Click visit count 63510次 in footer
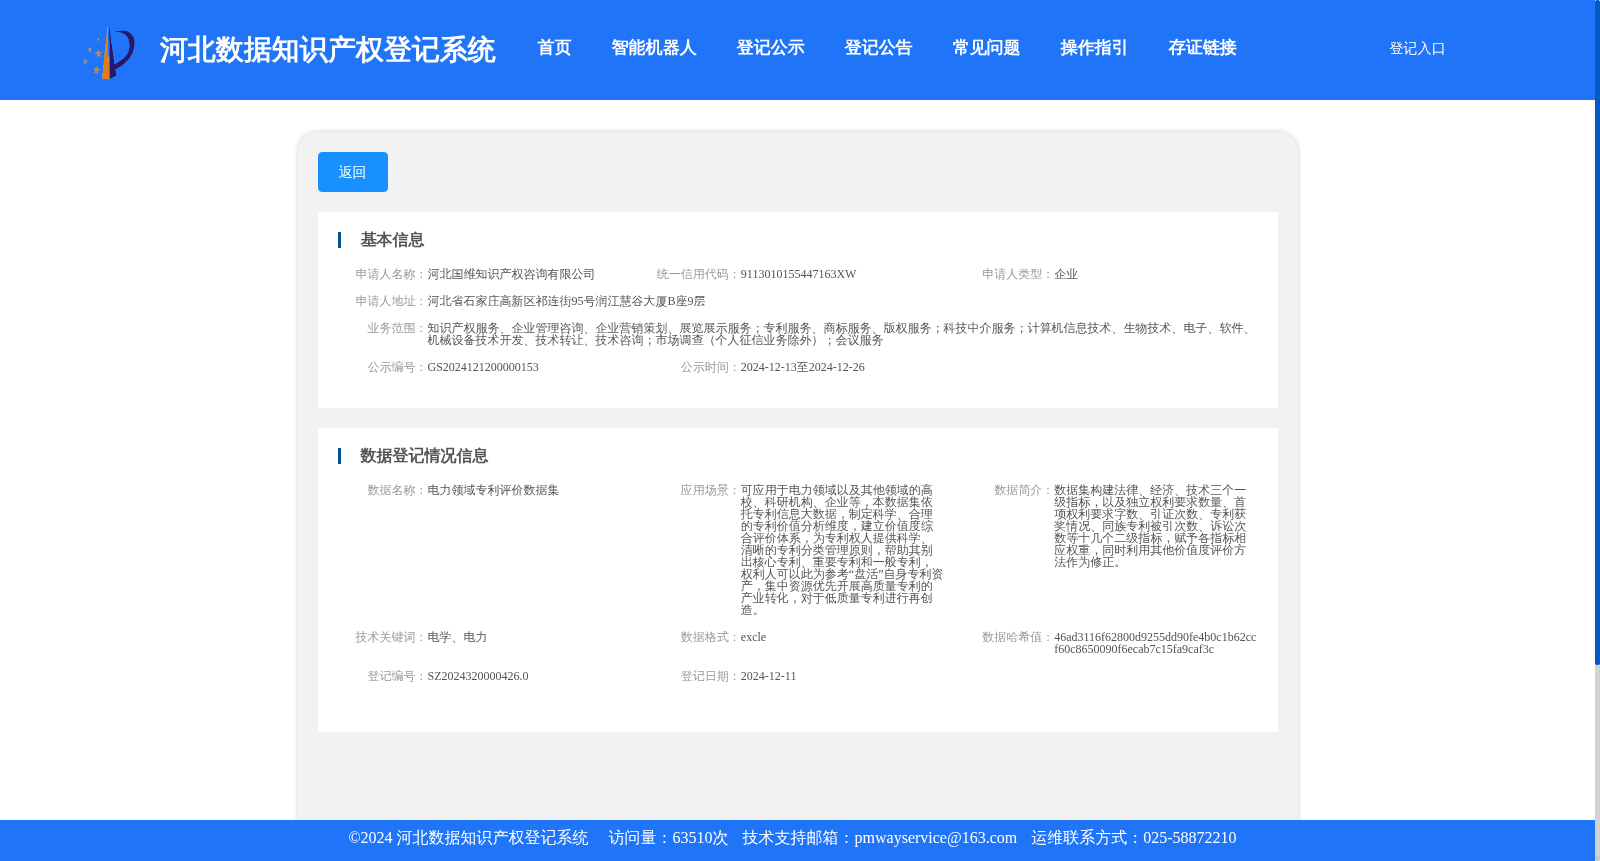Viewport: 1600px width, 861px height. coord(700,838)
